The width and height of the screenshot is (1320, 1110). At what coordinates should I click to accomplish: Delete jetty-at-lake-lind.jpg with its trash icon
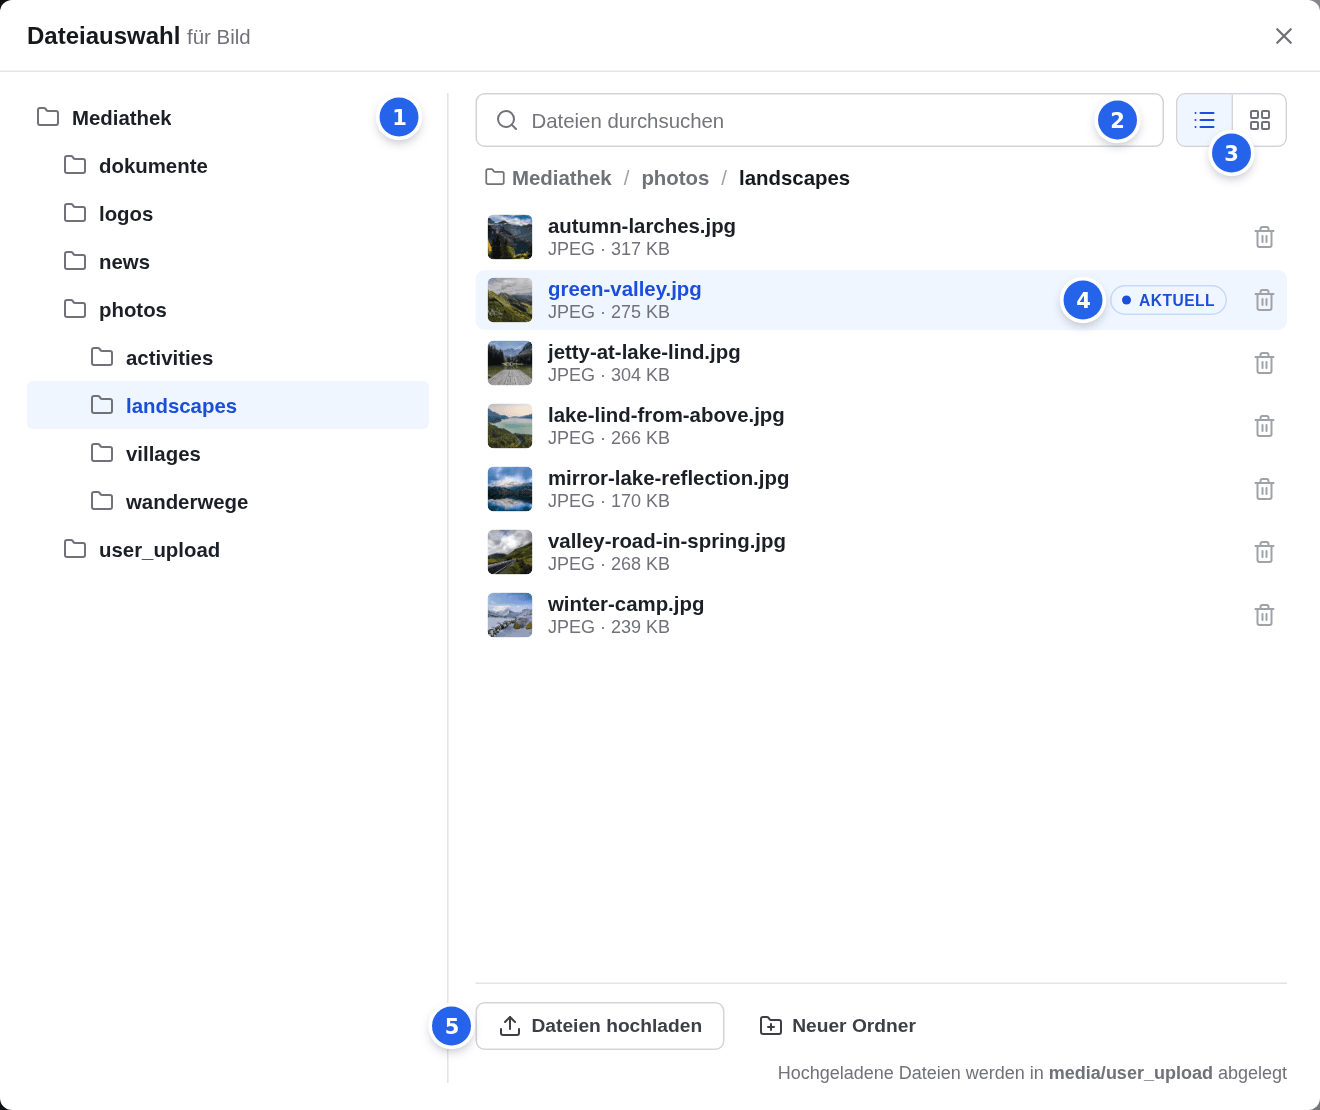(1264, 363)
